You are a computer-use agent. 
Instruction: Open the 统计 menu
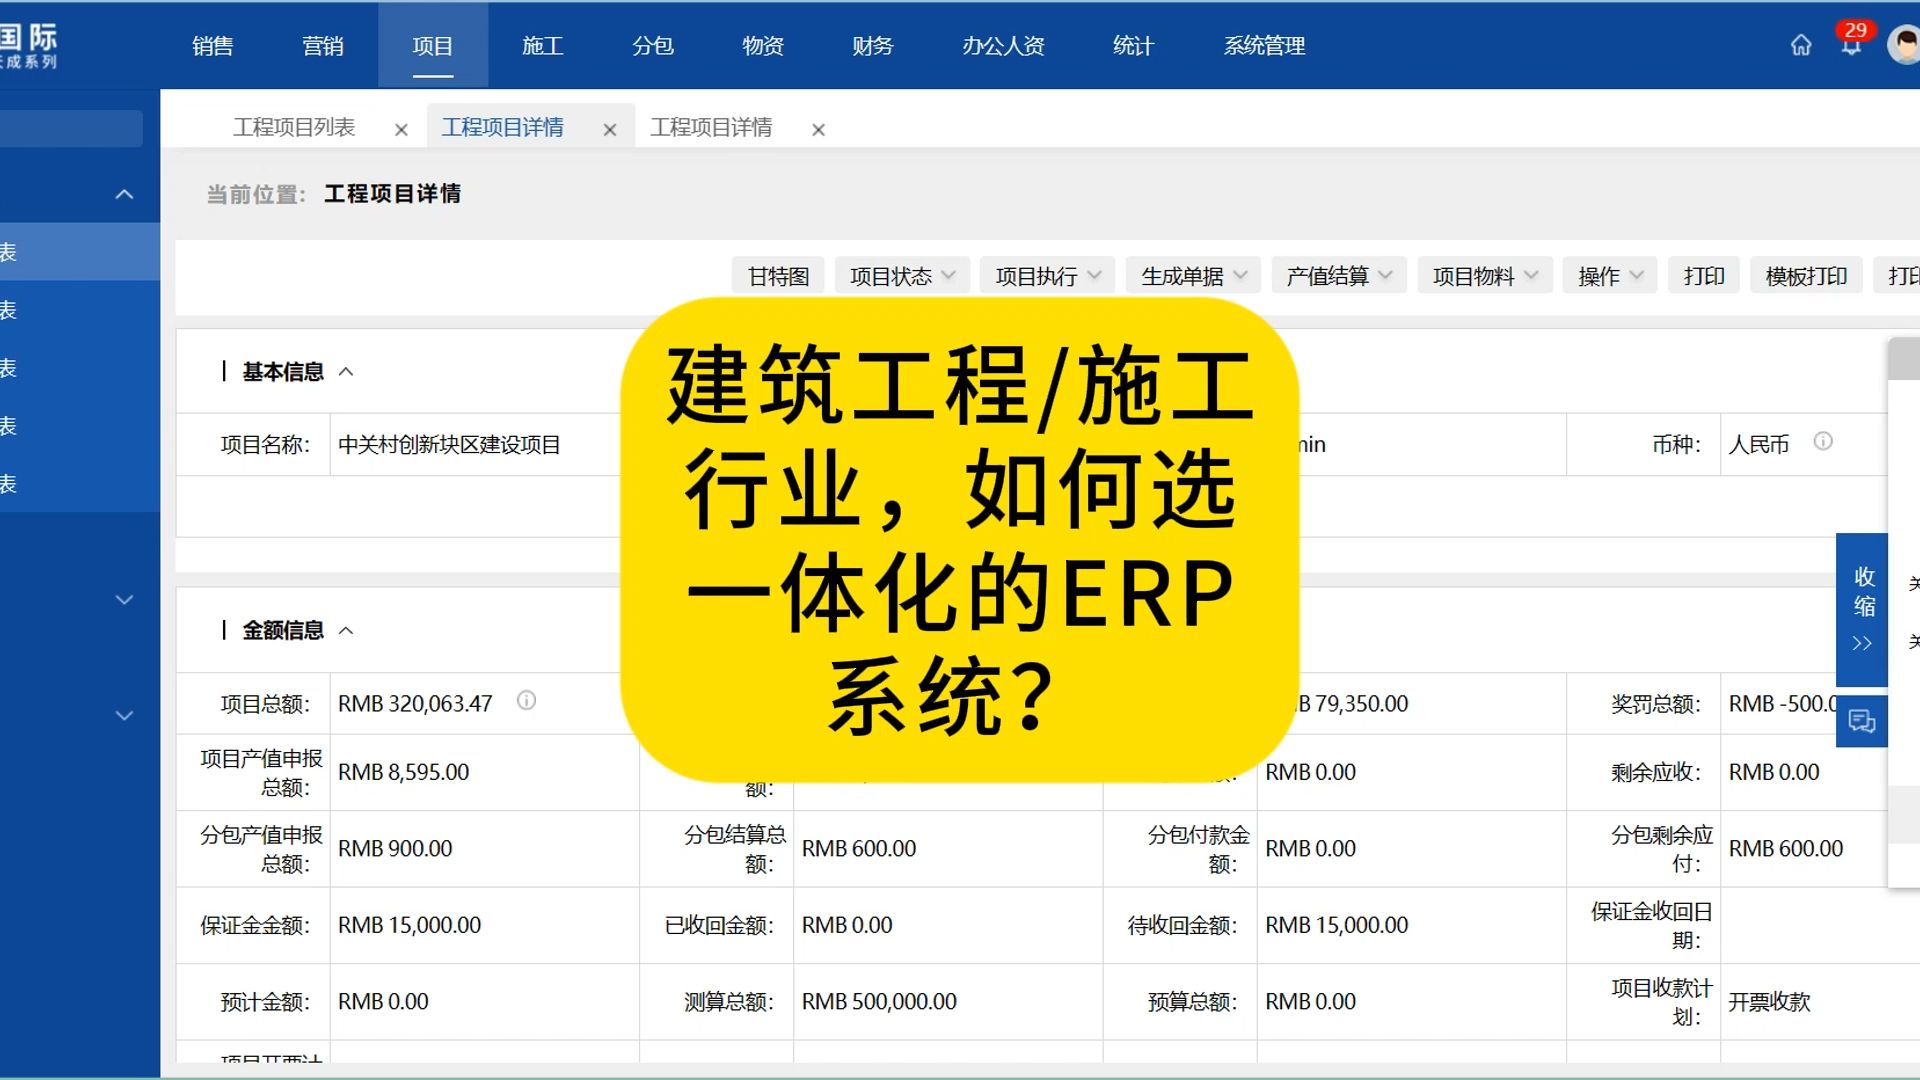click(1133, 46)
